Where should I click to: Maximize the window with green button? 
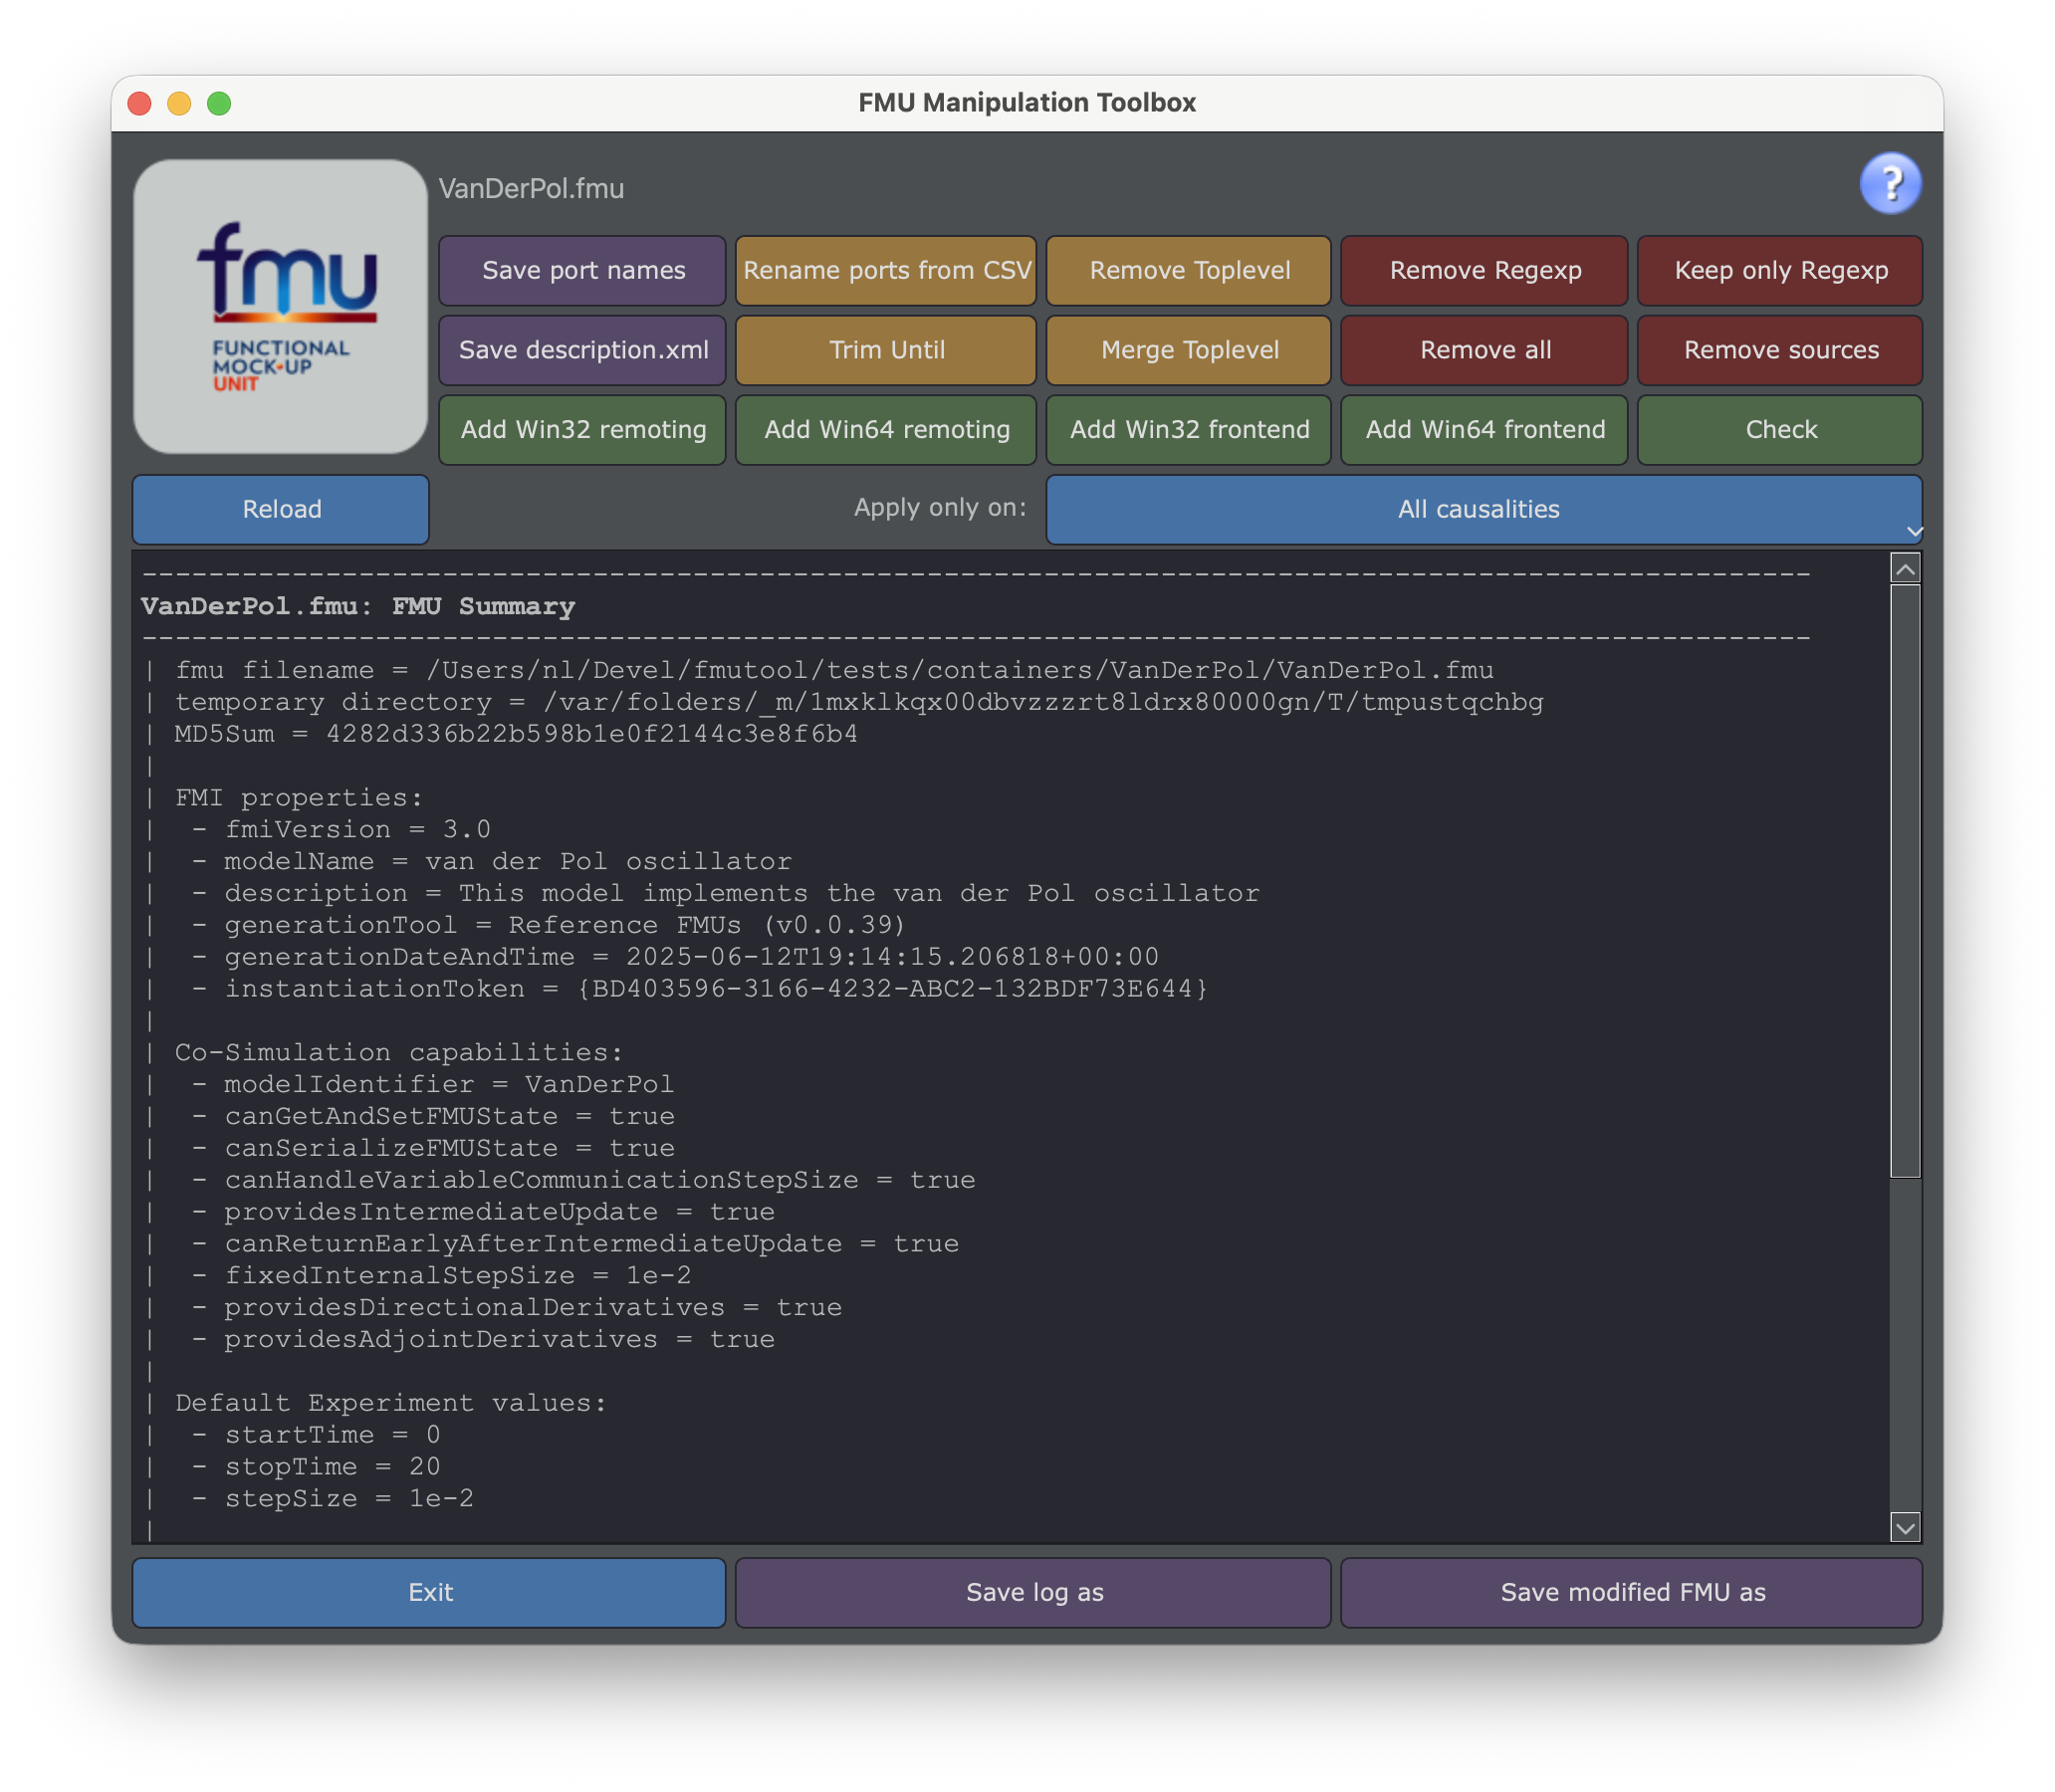coord(219,103)
